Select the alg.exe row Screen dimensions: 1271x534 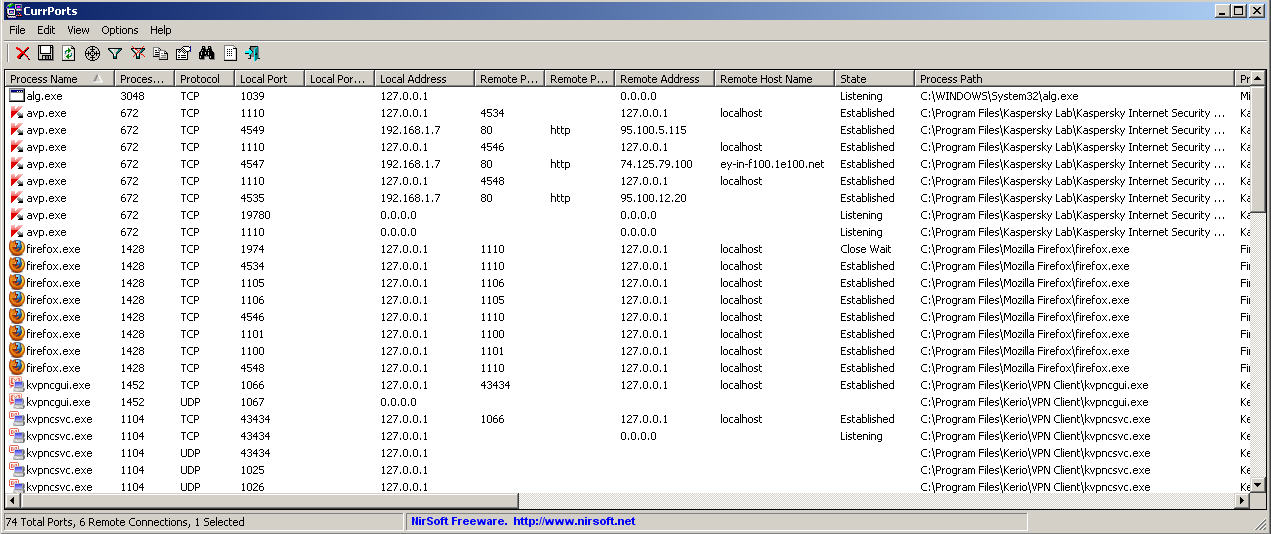pos(46,96)
